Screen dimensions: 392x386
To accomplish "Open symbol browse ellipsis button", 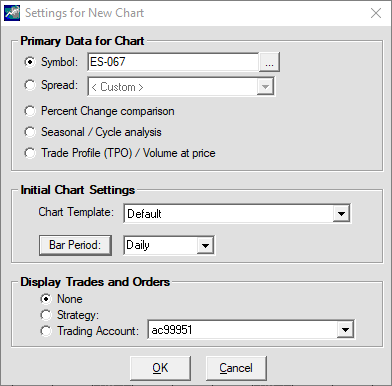I will 270,62.
